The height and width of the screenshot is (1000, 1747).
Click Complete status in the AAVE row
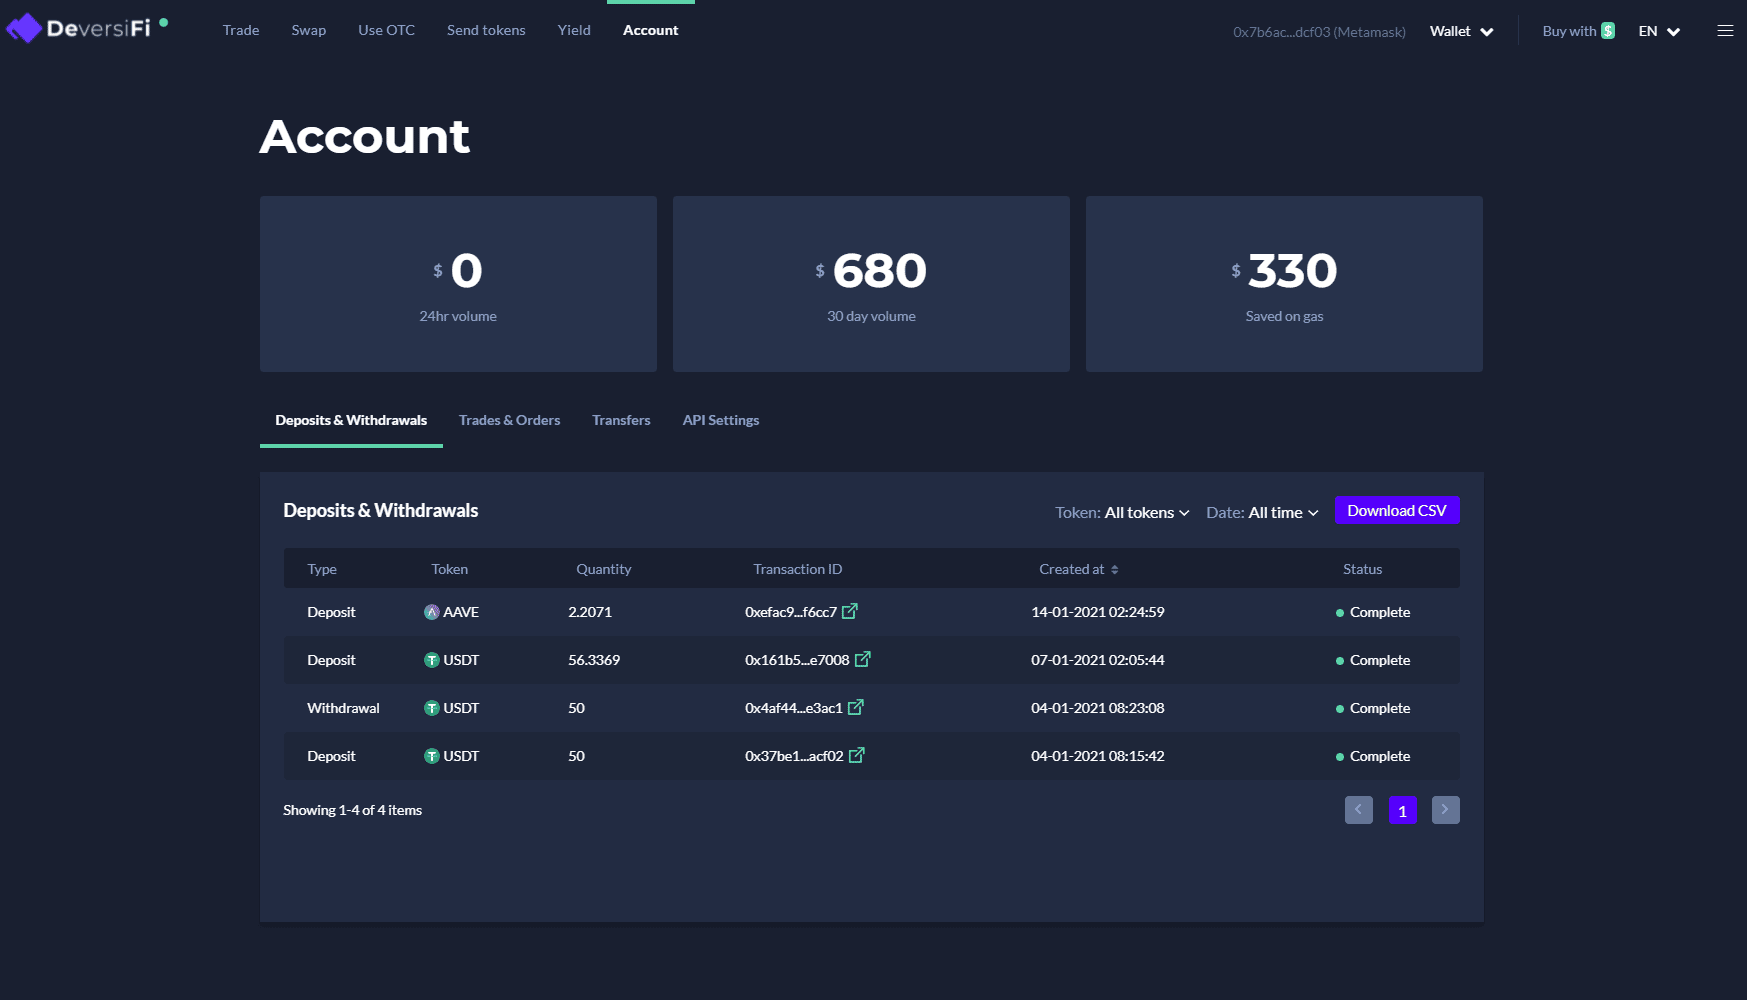pyautogui.click(x=1373, y=612)
